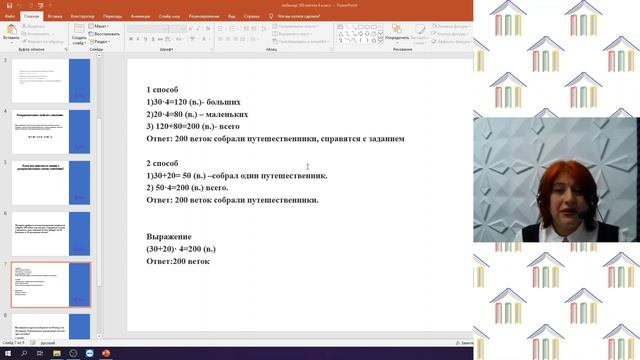
Task: Click the Decrease Font Size icon
Action: (x=198, y=29)
